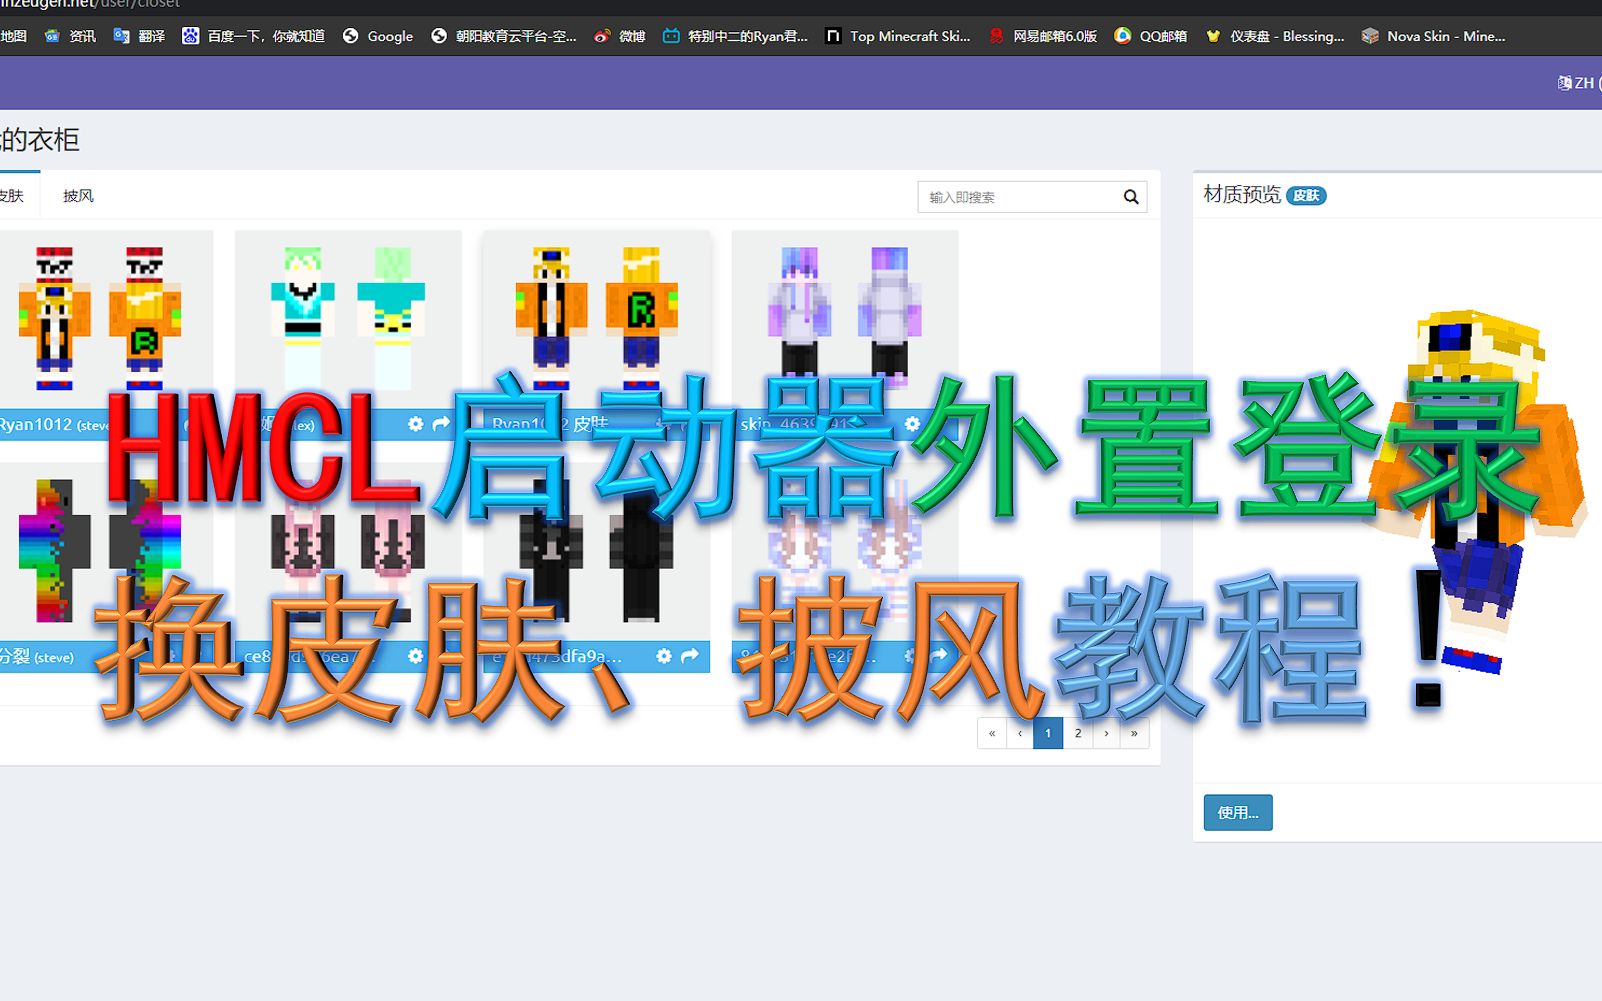Select page 1 in pagination
The image size is (1602, 1001).
pos(1048,733)
